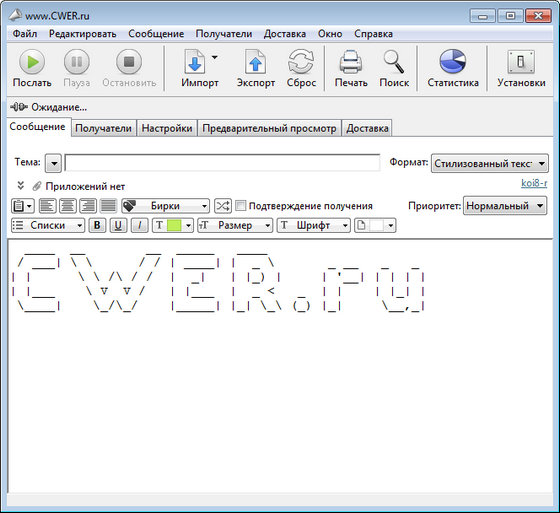
Task: Open the Доставка menu in menu bar
Action: [285, 34]
